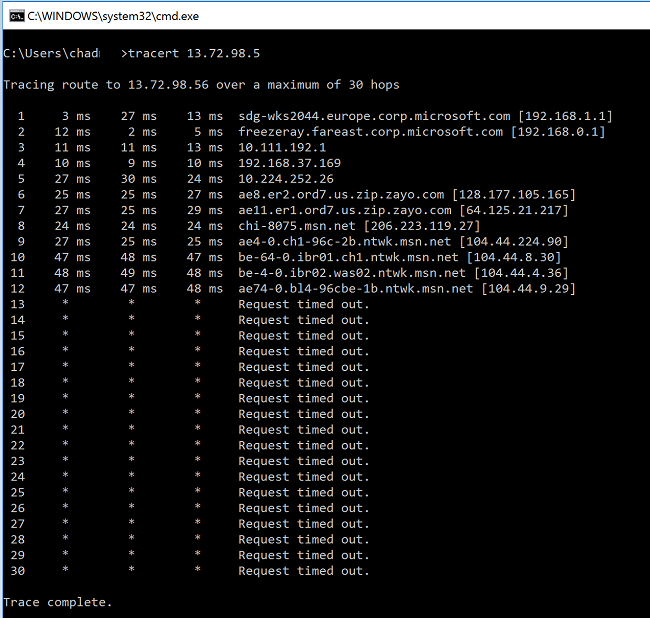Click the 'Trace complete.' message
The height and width of the screenshot is (618, 650).
click(58, 603)
